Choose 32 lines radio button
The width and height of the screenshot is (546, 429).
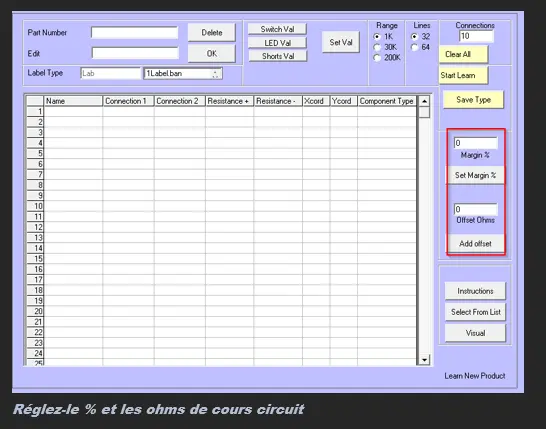pyautogui.click(x=414, y=37)
